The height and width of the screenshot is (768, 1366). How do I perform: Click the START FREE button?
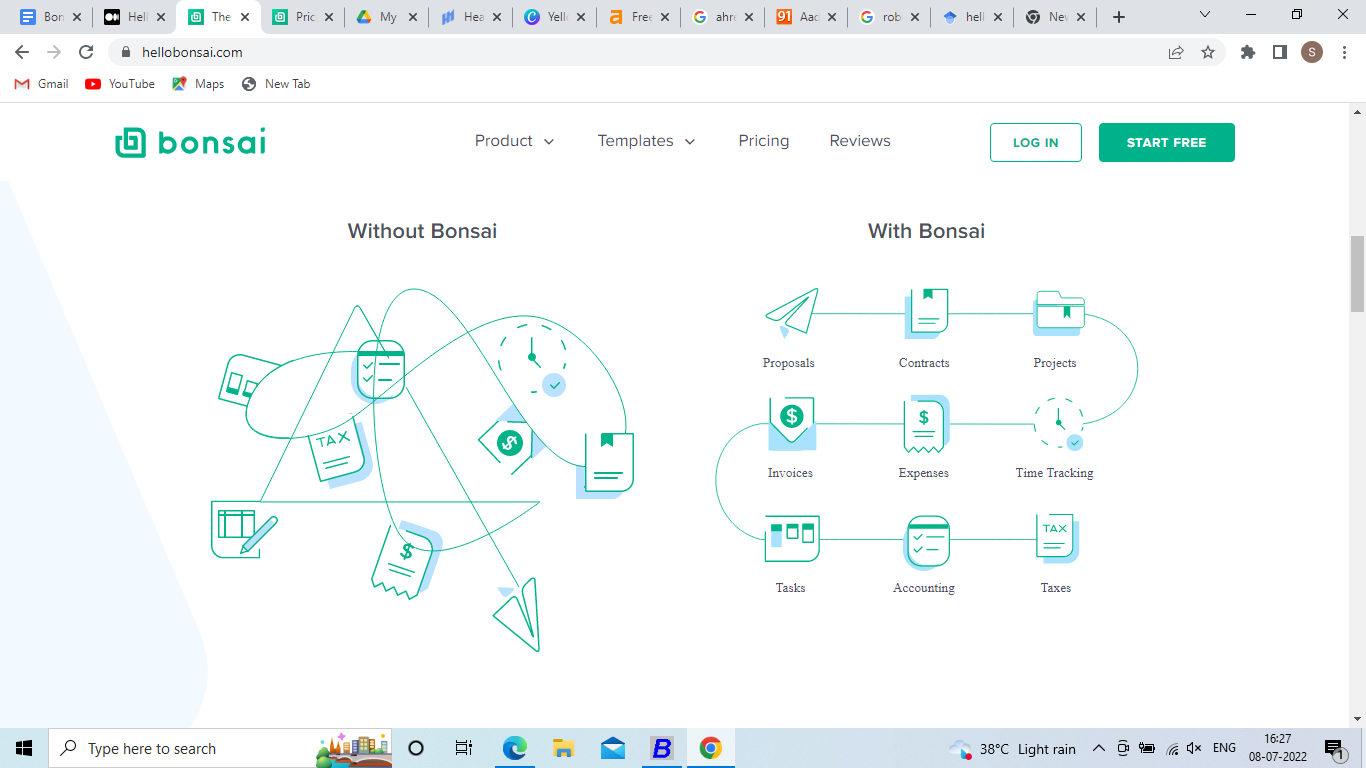point(1166,142)
